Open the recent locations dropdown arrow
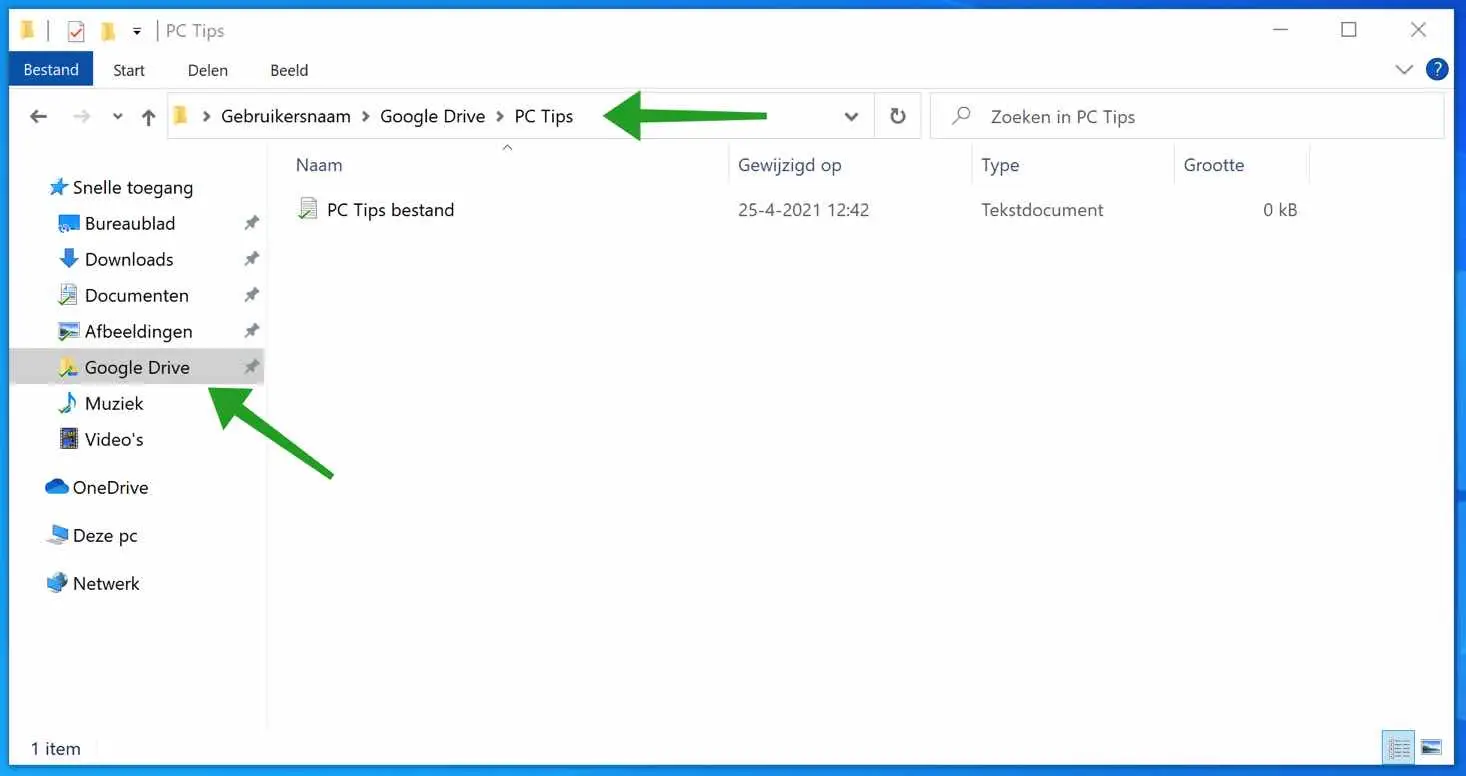Screen dimensions: 1466x776 coord(117,117)
